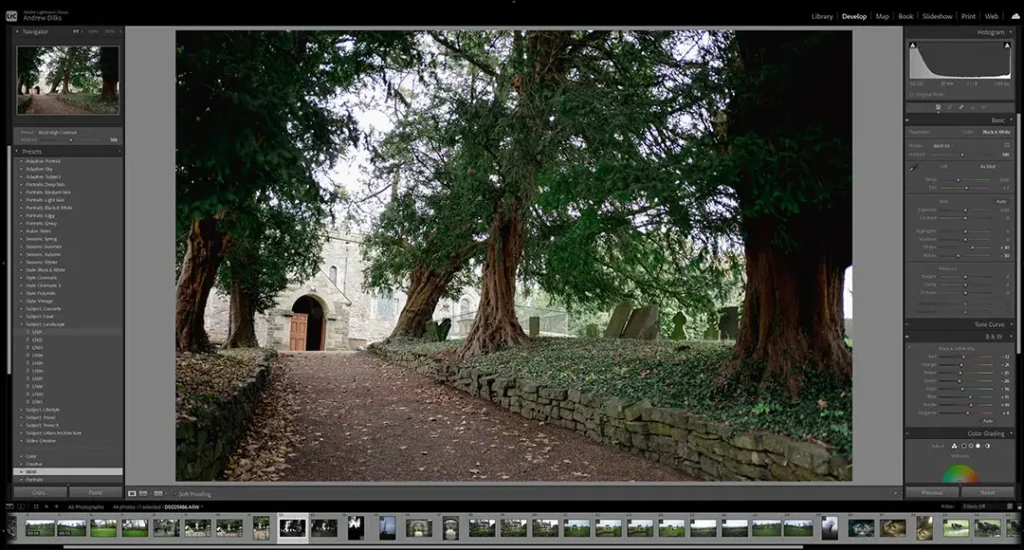This screenshot has height=550, width=1024.
Task: Collapse the Presets panel
Action: coord(17,152)
